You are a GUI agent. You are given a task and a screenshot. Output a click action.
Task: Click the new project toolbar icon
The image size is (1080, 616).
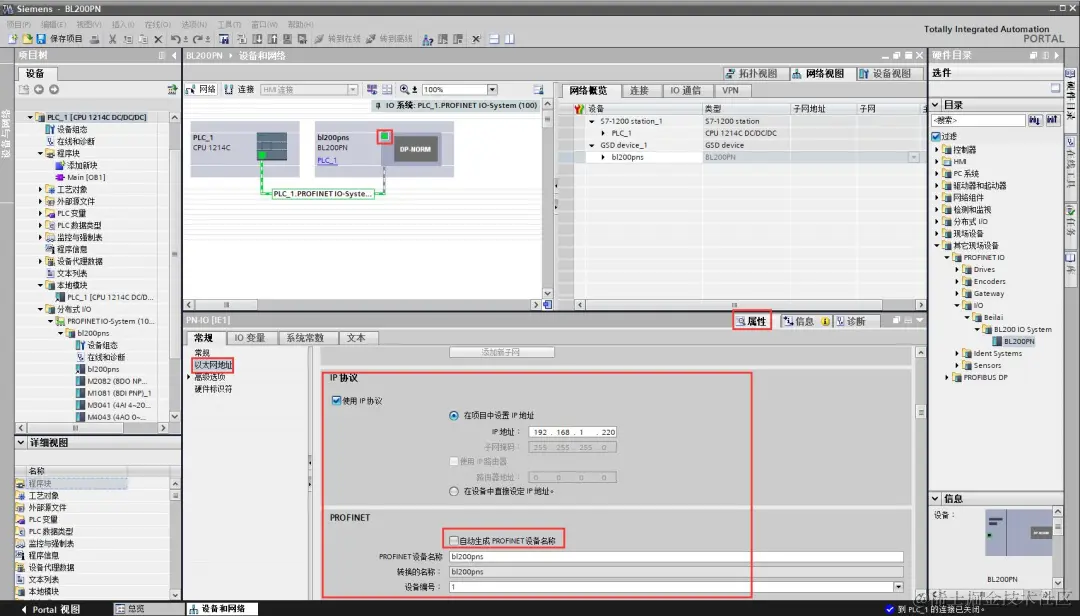click(12, 39)
